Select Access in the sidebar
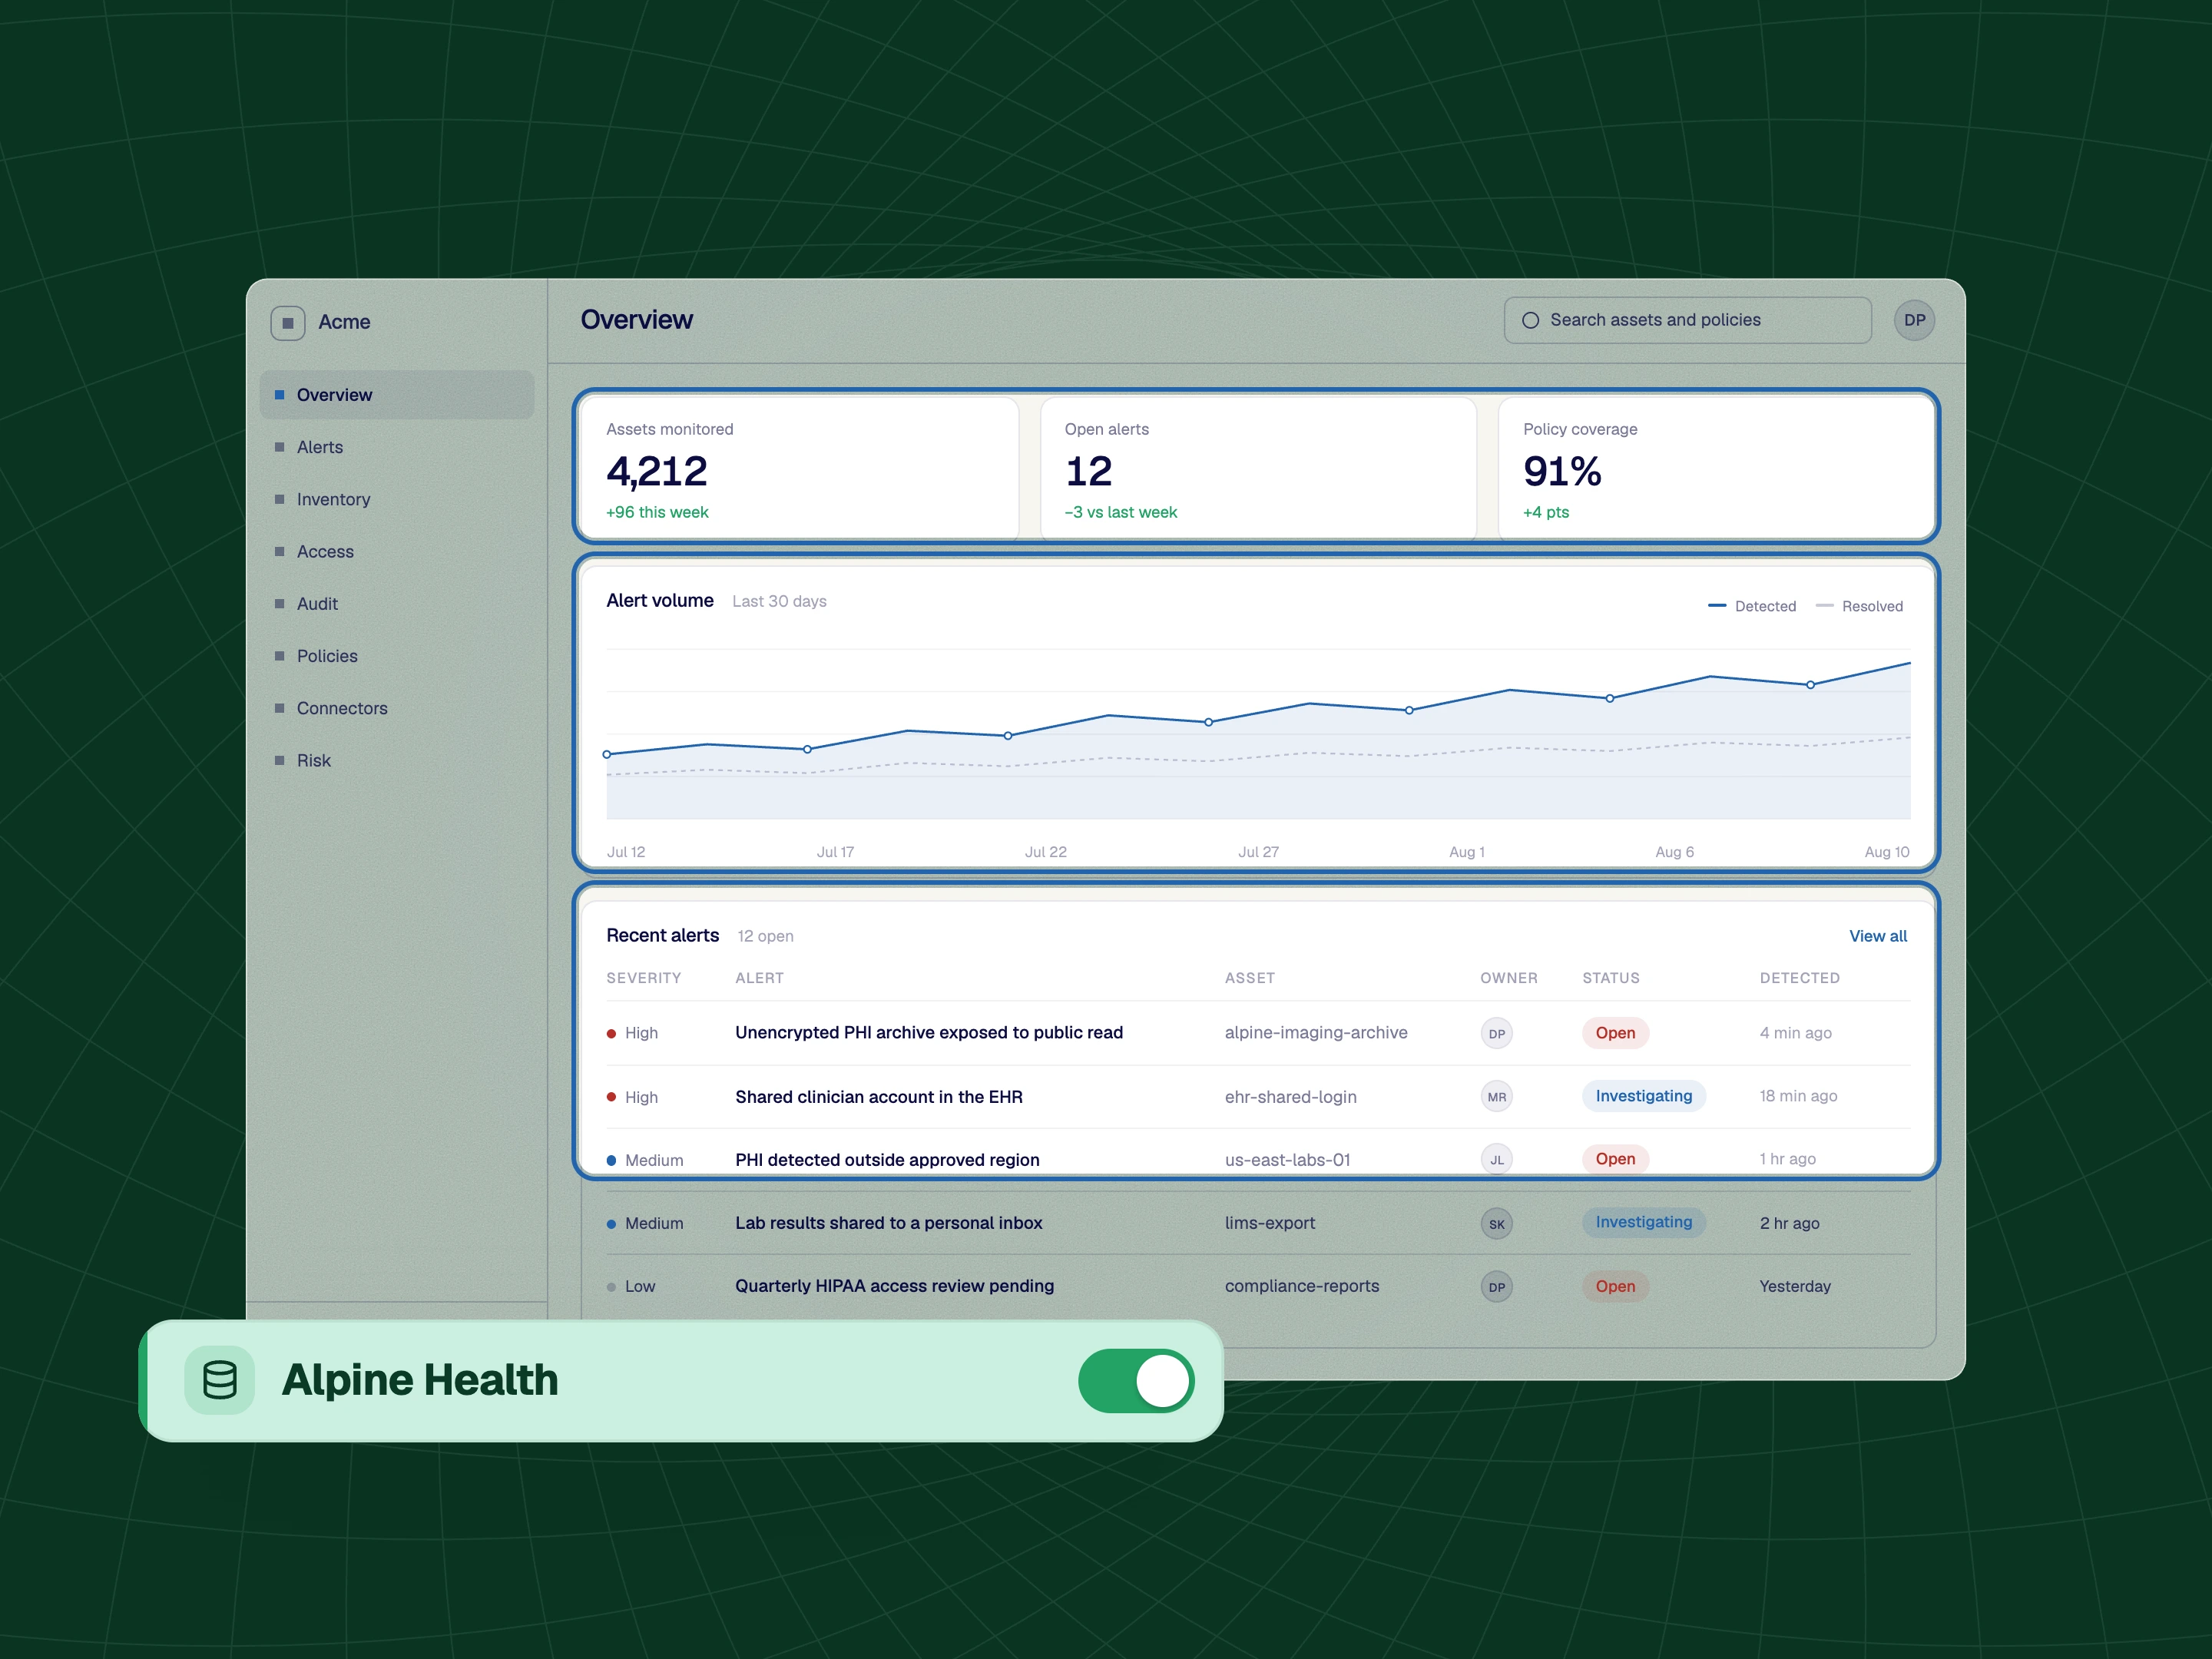Viewport: 2212px width, 1659px height. [397, 551]
